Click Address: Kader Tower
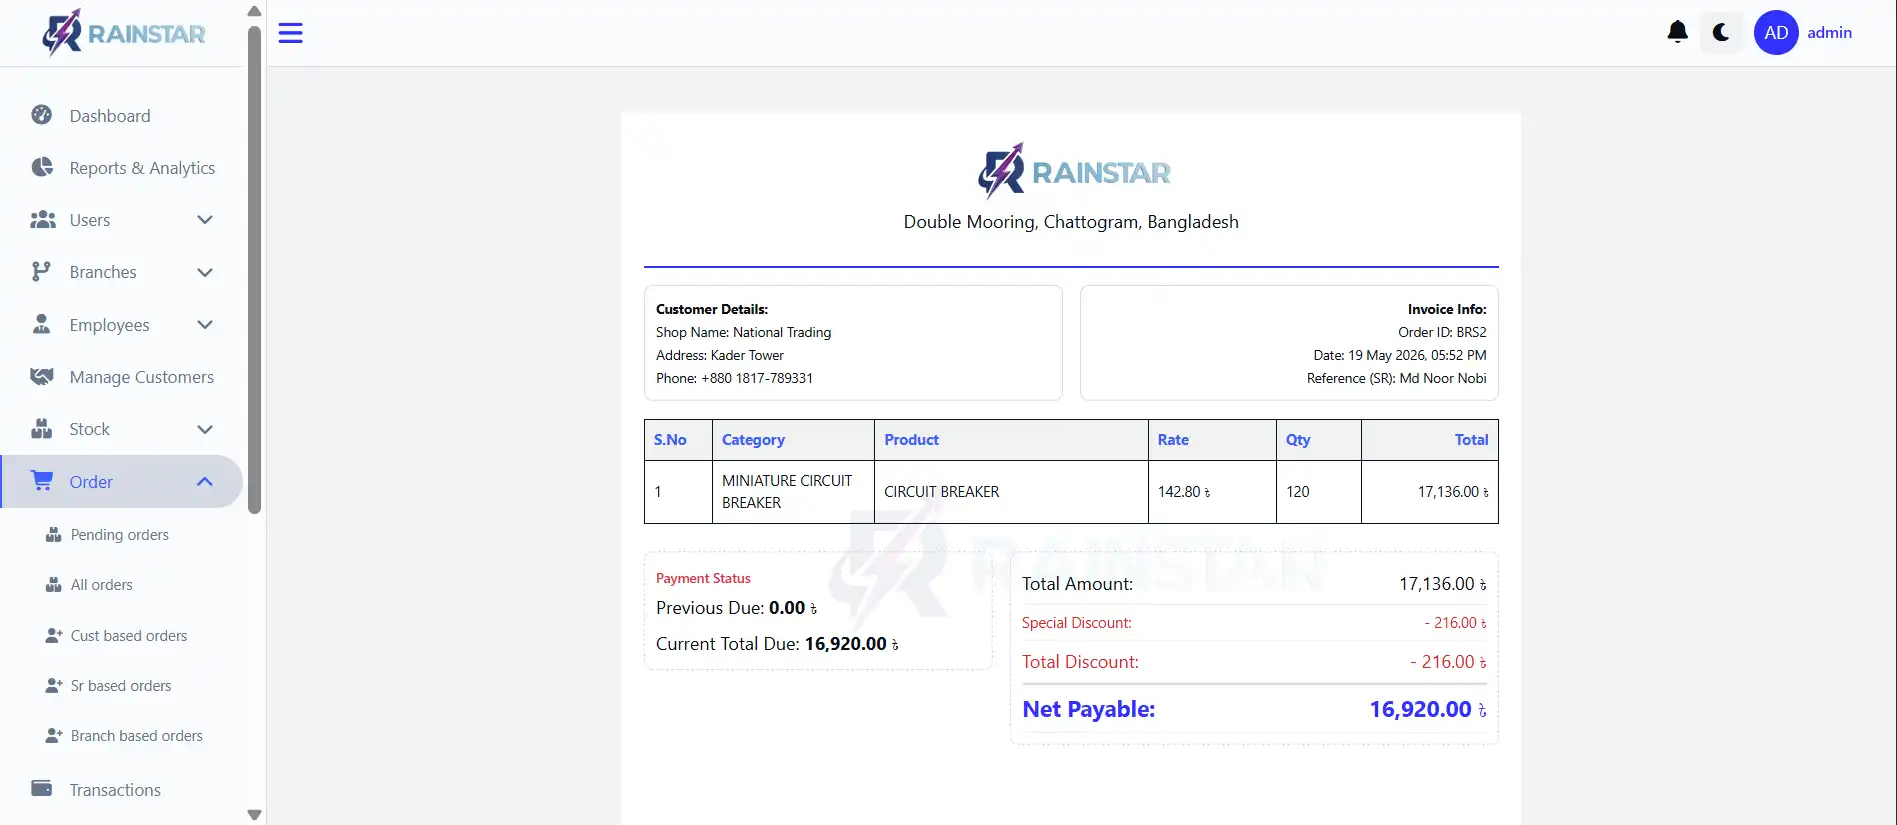1897x825 pixels. 720,355
